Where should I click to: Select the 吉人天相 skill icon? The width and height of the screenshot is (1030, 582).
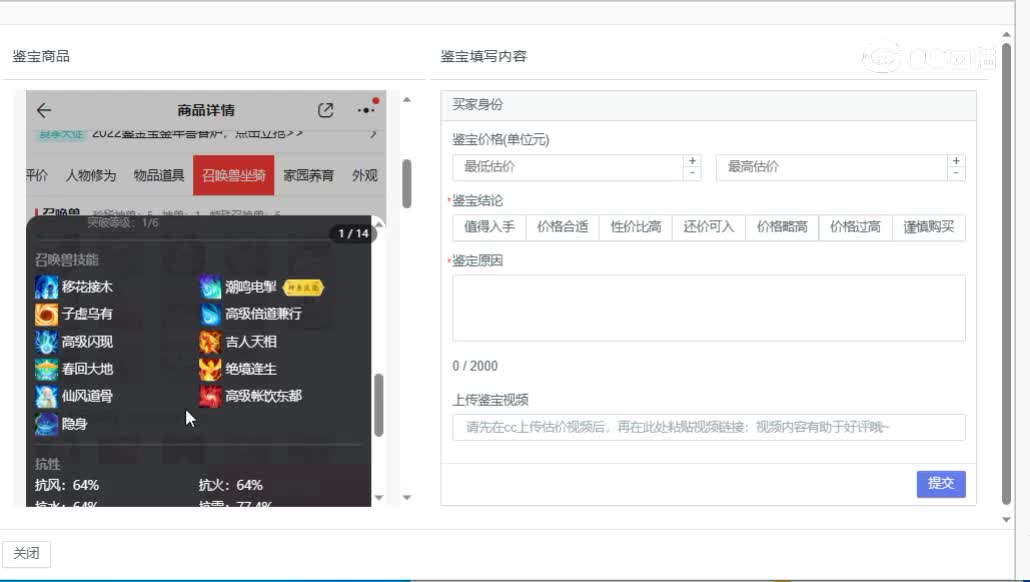tap(210, 341)
